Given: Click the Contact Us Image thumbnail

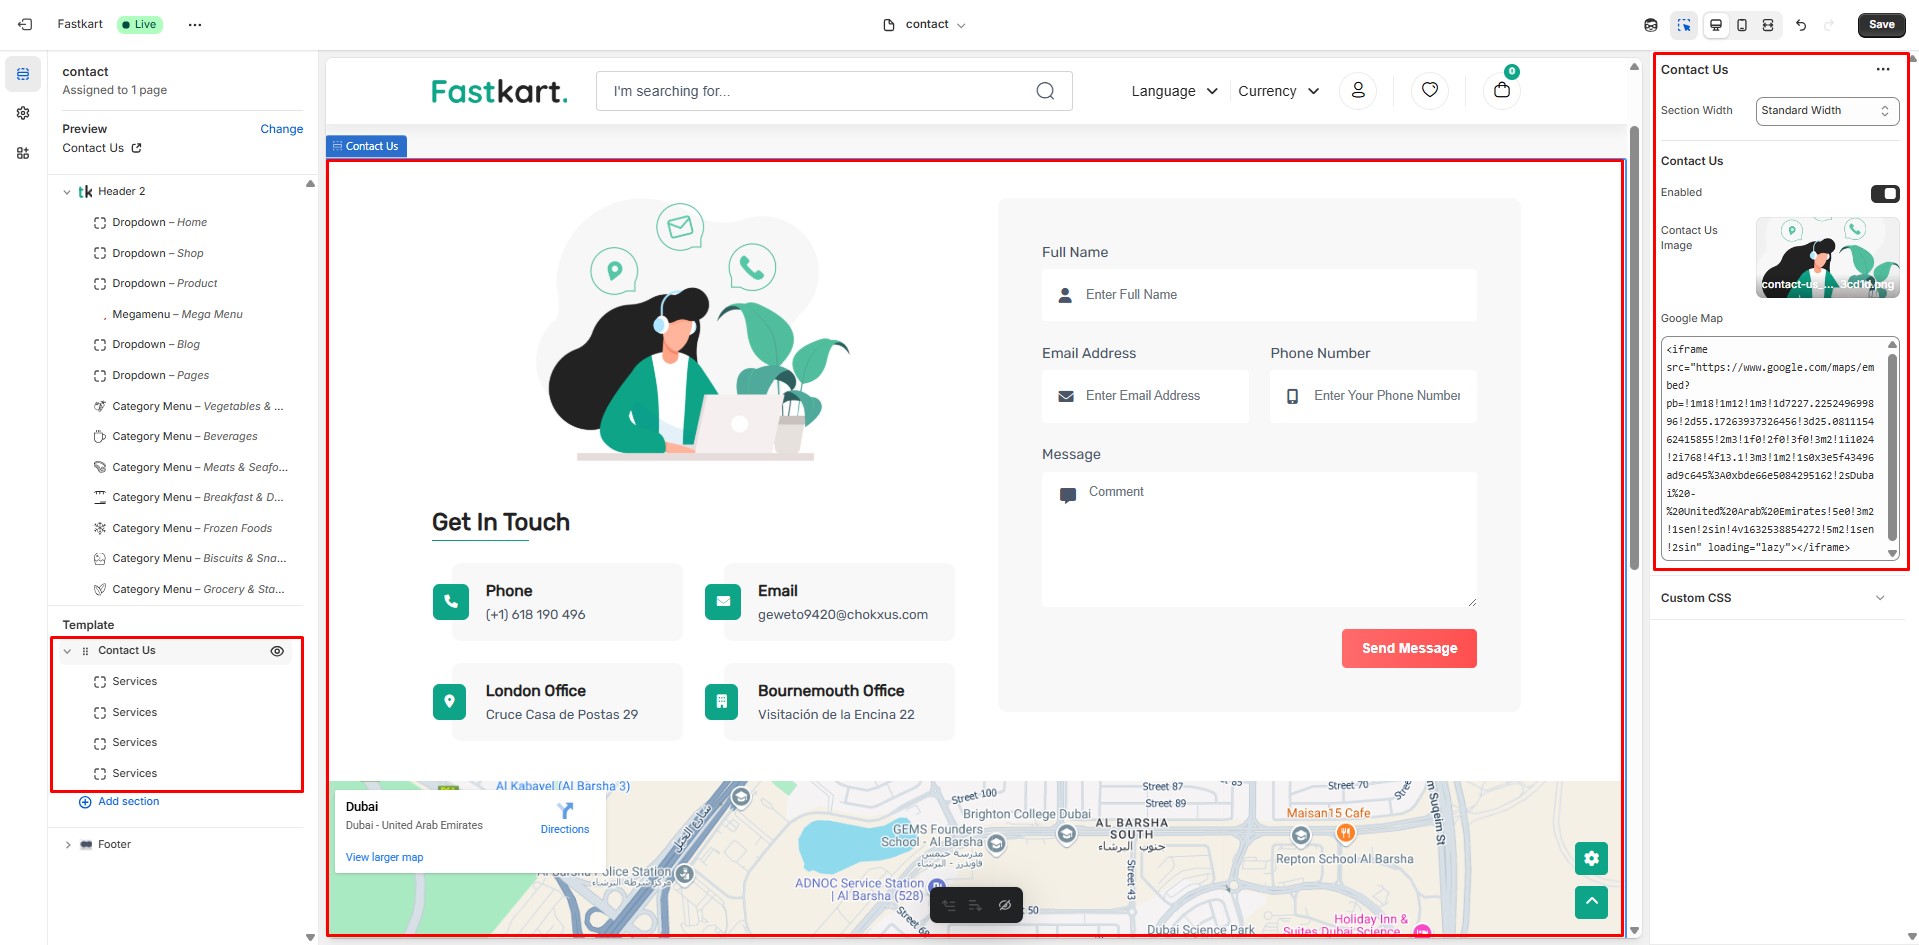Looking at the screenshot, I should click(x=1827, y=258).
